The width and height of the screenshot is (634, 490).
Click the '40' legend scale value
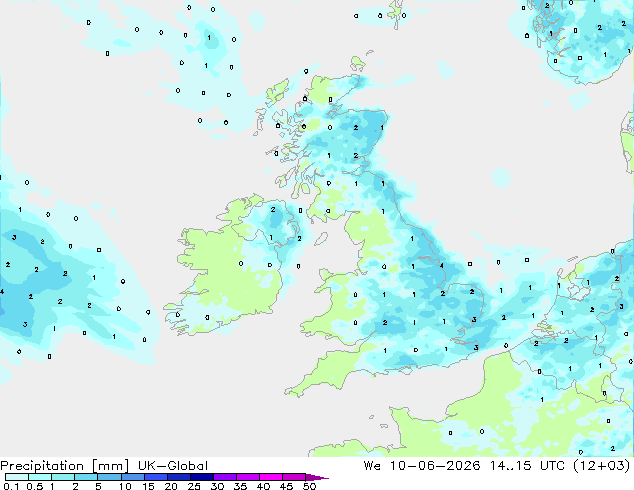264,486
